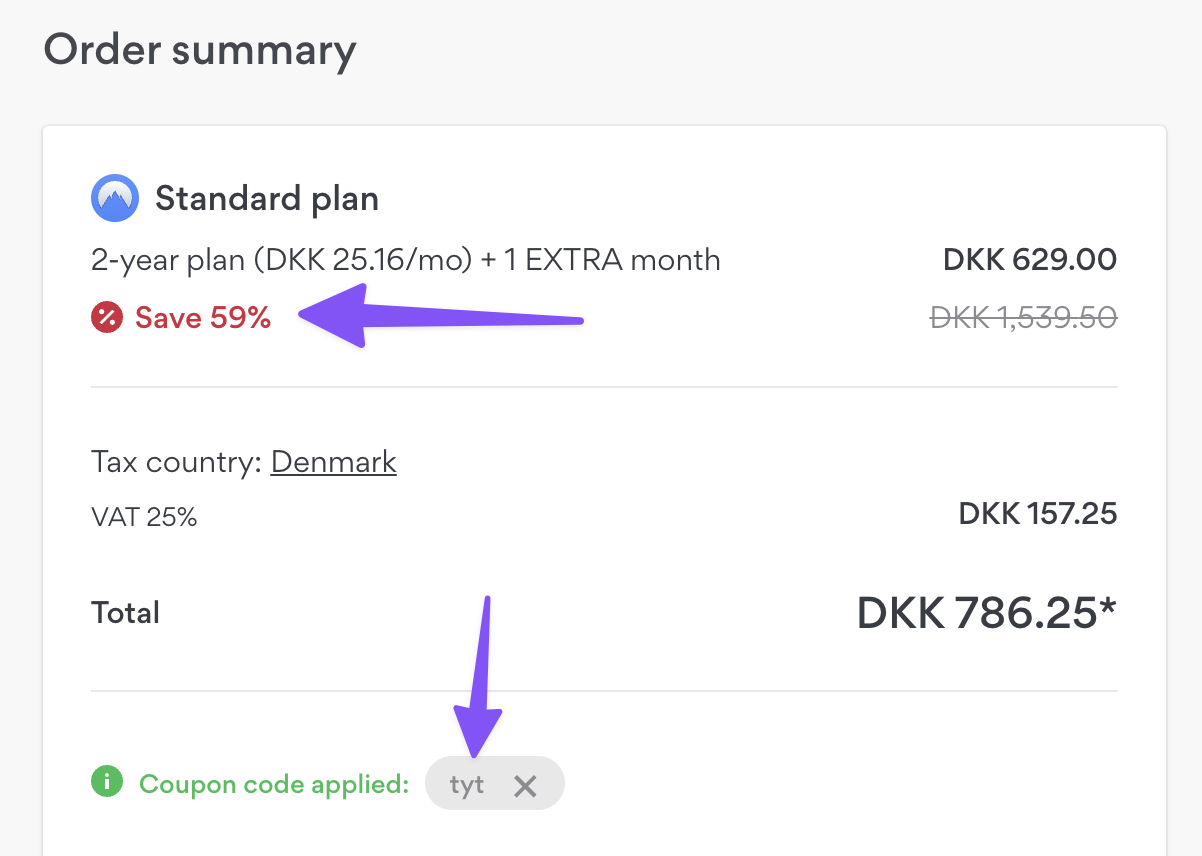Screen dimensions: 1202x856
Task: Click the Total amount DKK 786.25
Action: (986, 612)
